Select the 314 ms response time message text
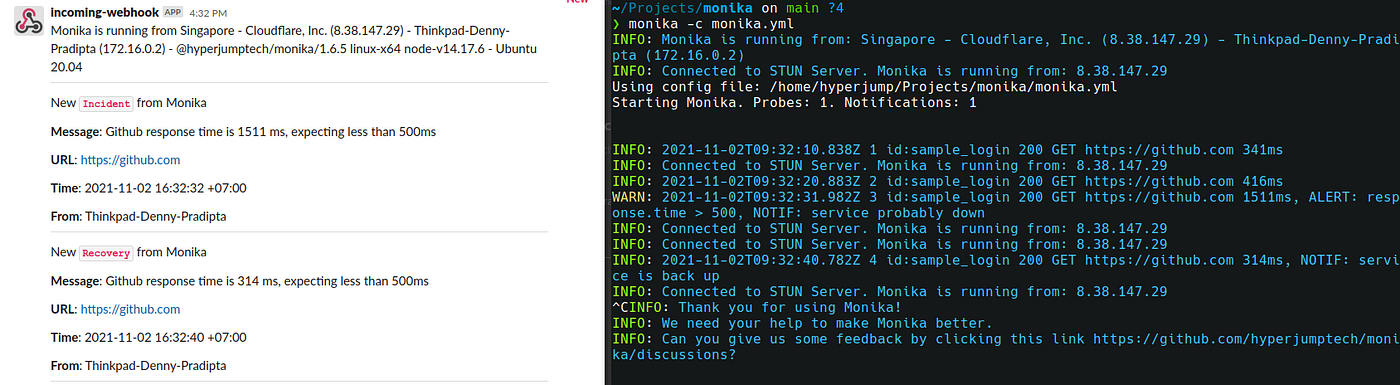Viewport: 1400px width, 385px height. click(x=240, y=281)
